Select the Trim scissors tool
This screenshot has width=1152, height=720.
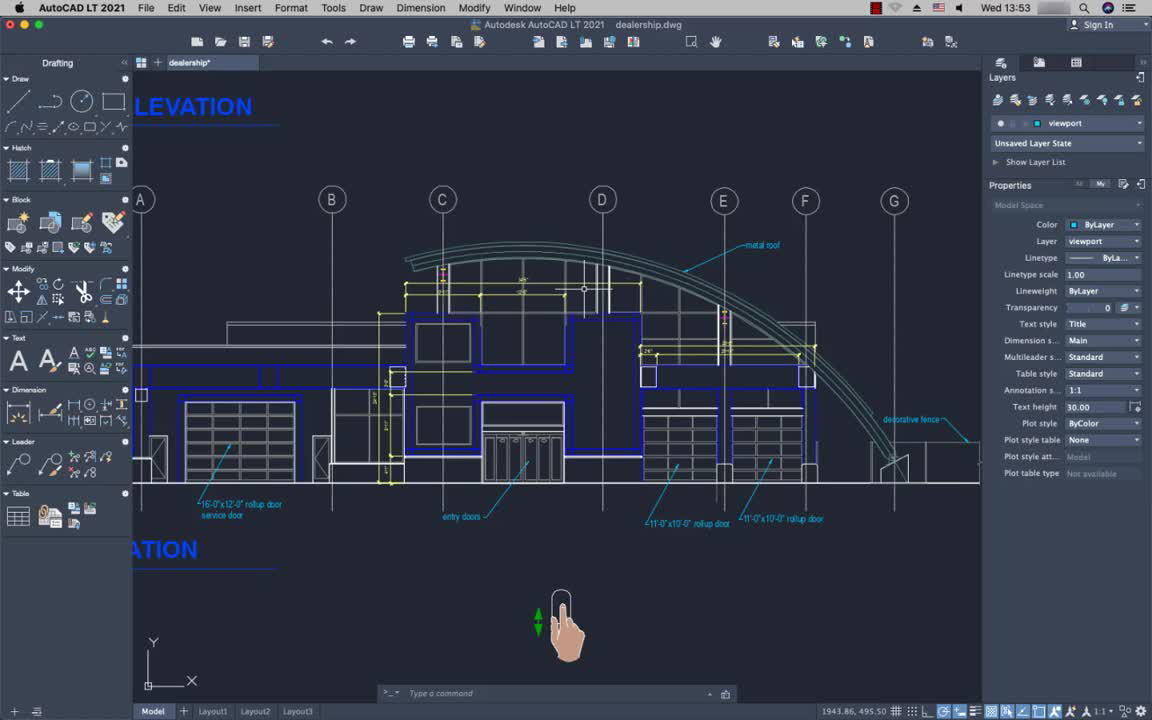[84, 292]
